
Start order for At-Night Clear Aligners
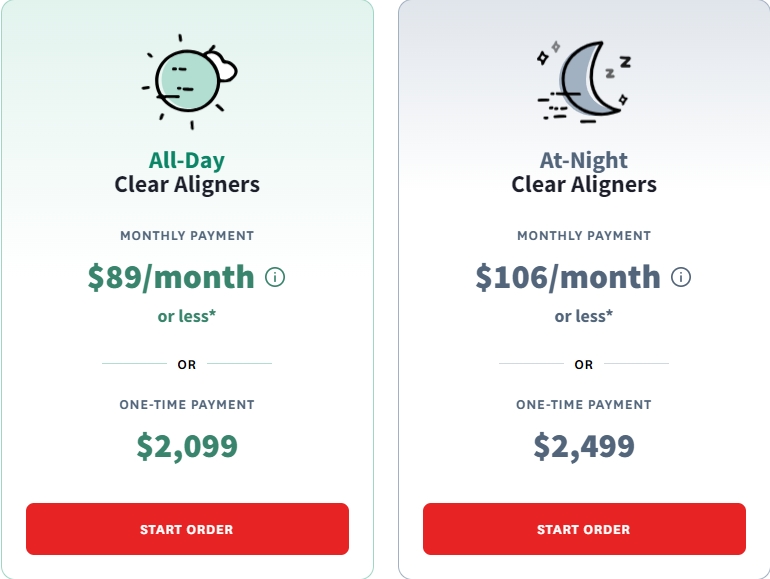point(584,529)
